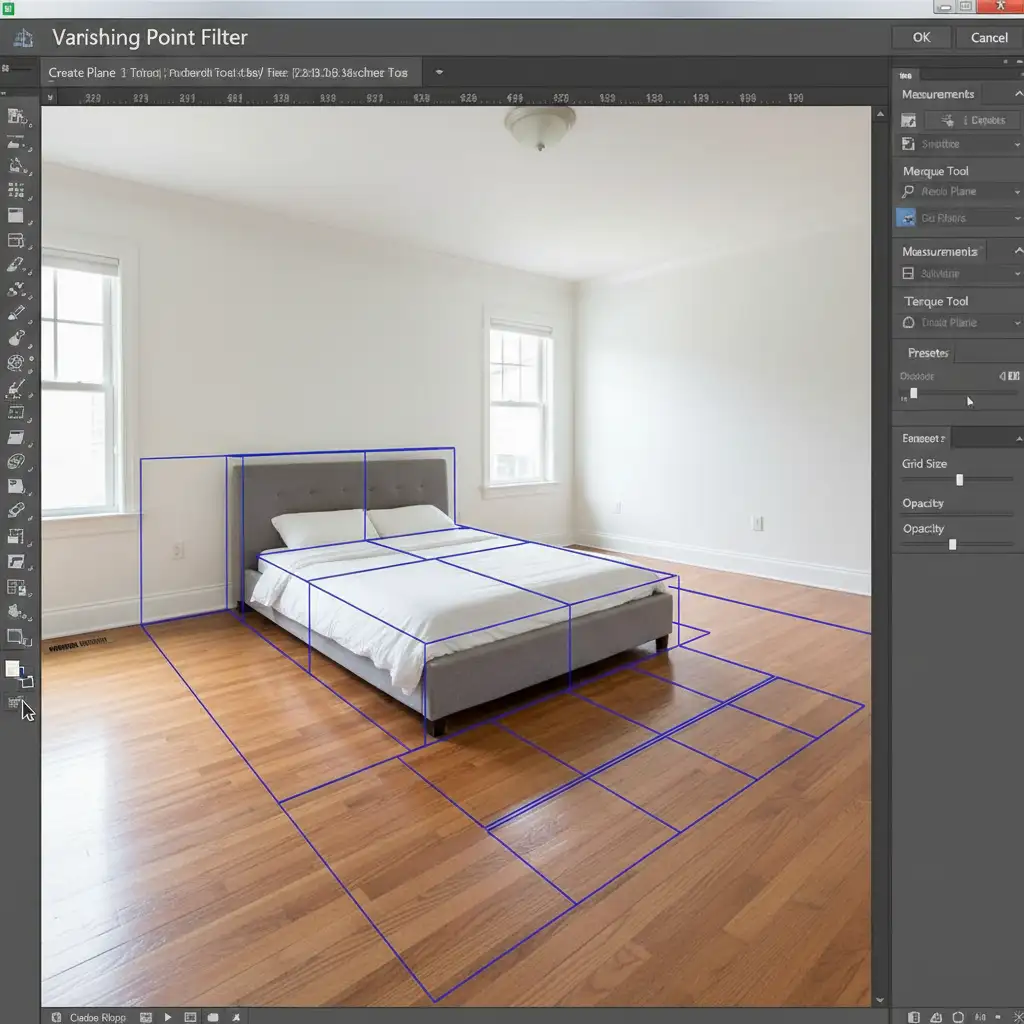Click the Vanishing Point filter title icon
The image size is (1024, 1024).
pyautogui.click(x=24, y=39)
